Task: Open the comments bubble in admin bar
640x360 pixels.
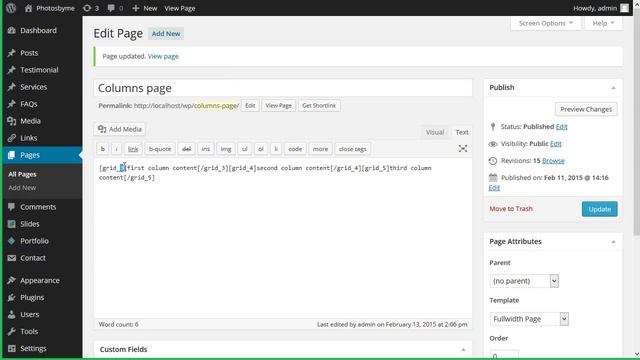Action: (x=115, y=8)
